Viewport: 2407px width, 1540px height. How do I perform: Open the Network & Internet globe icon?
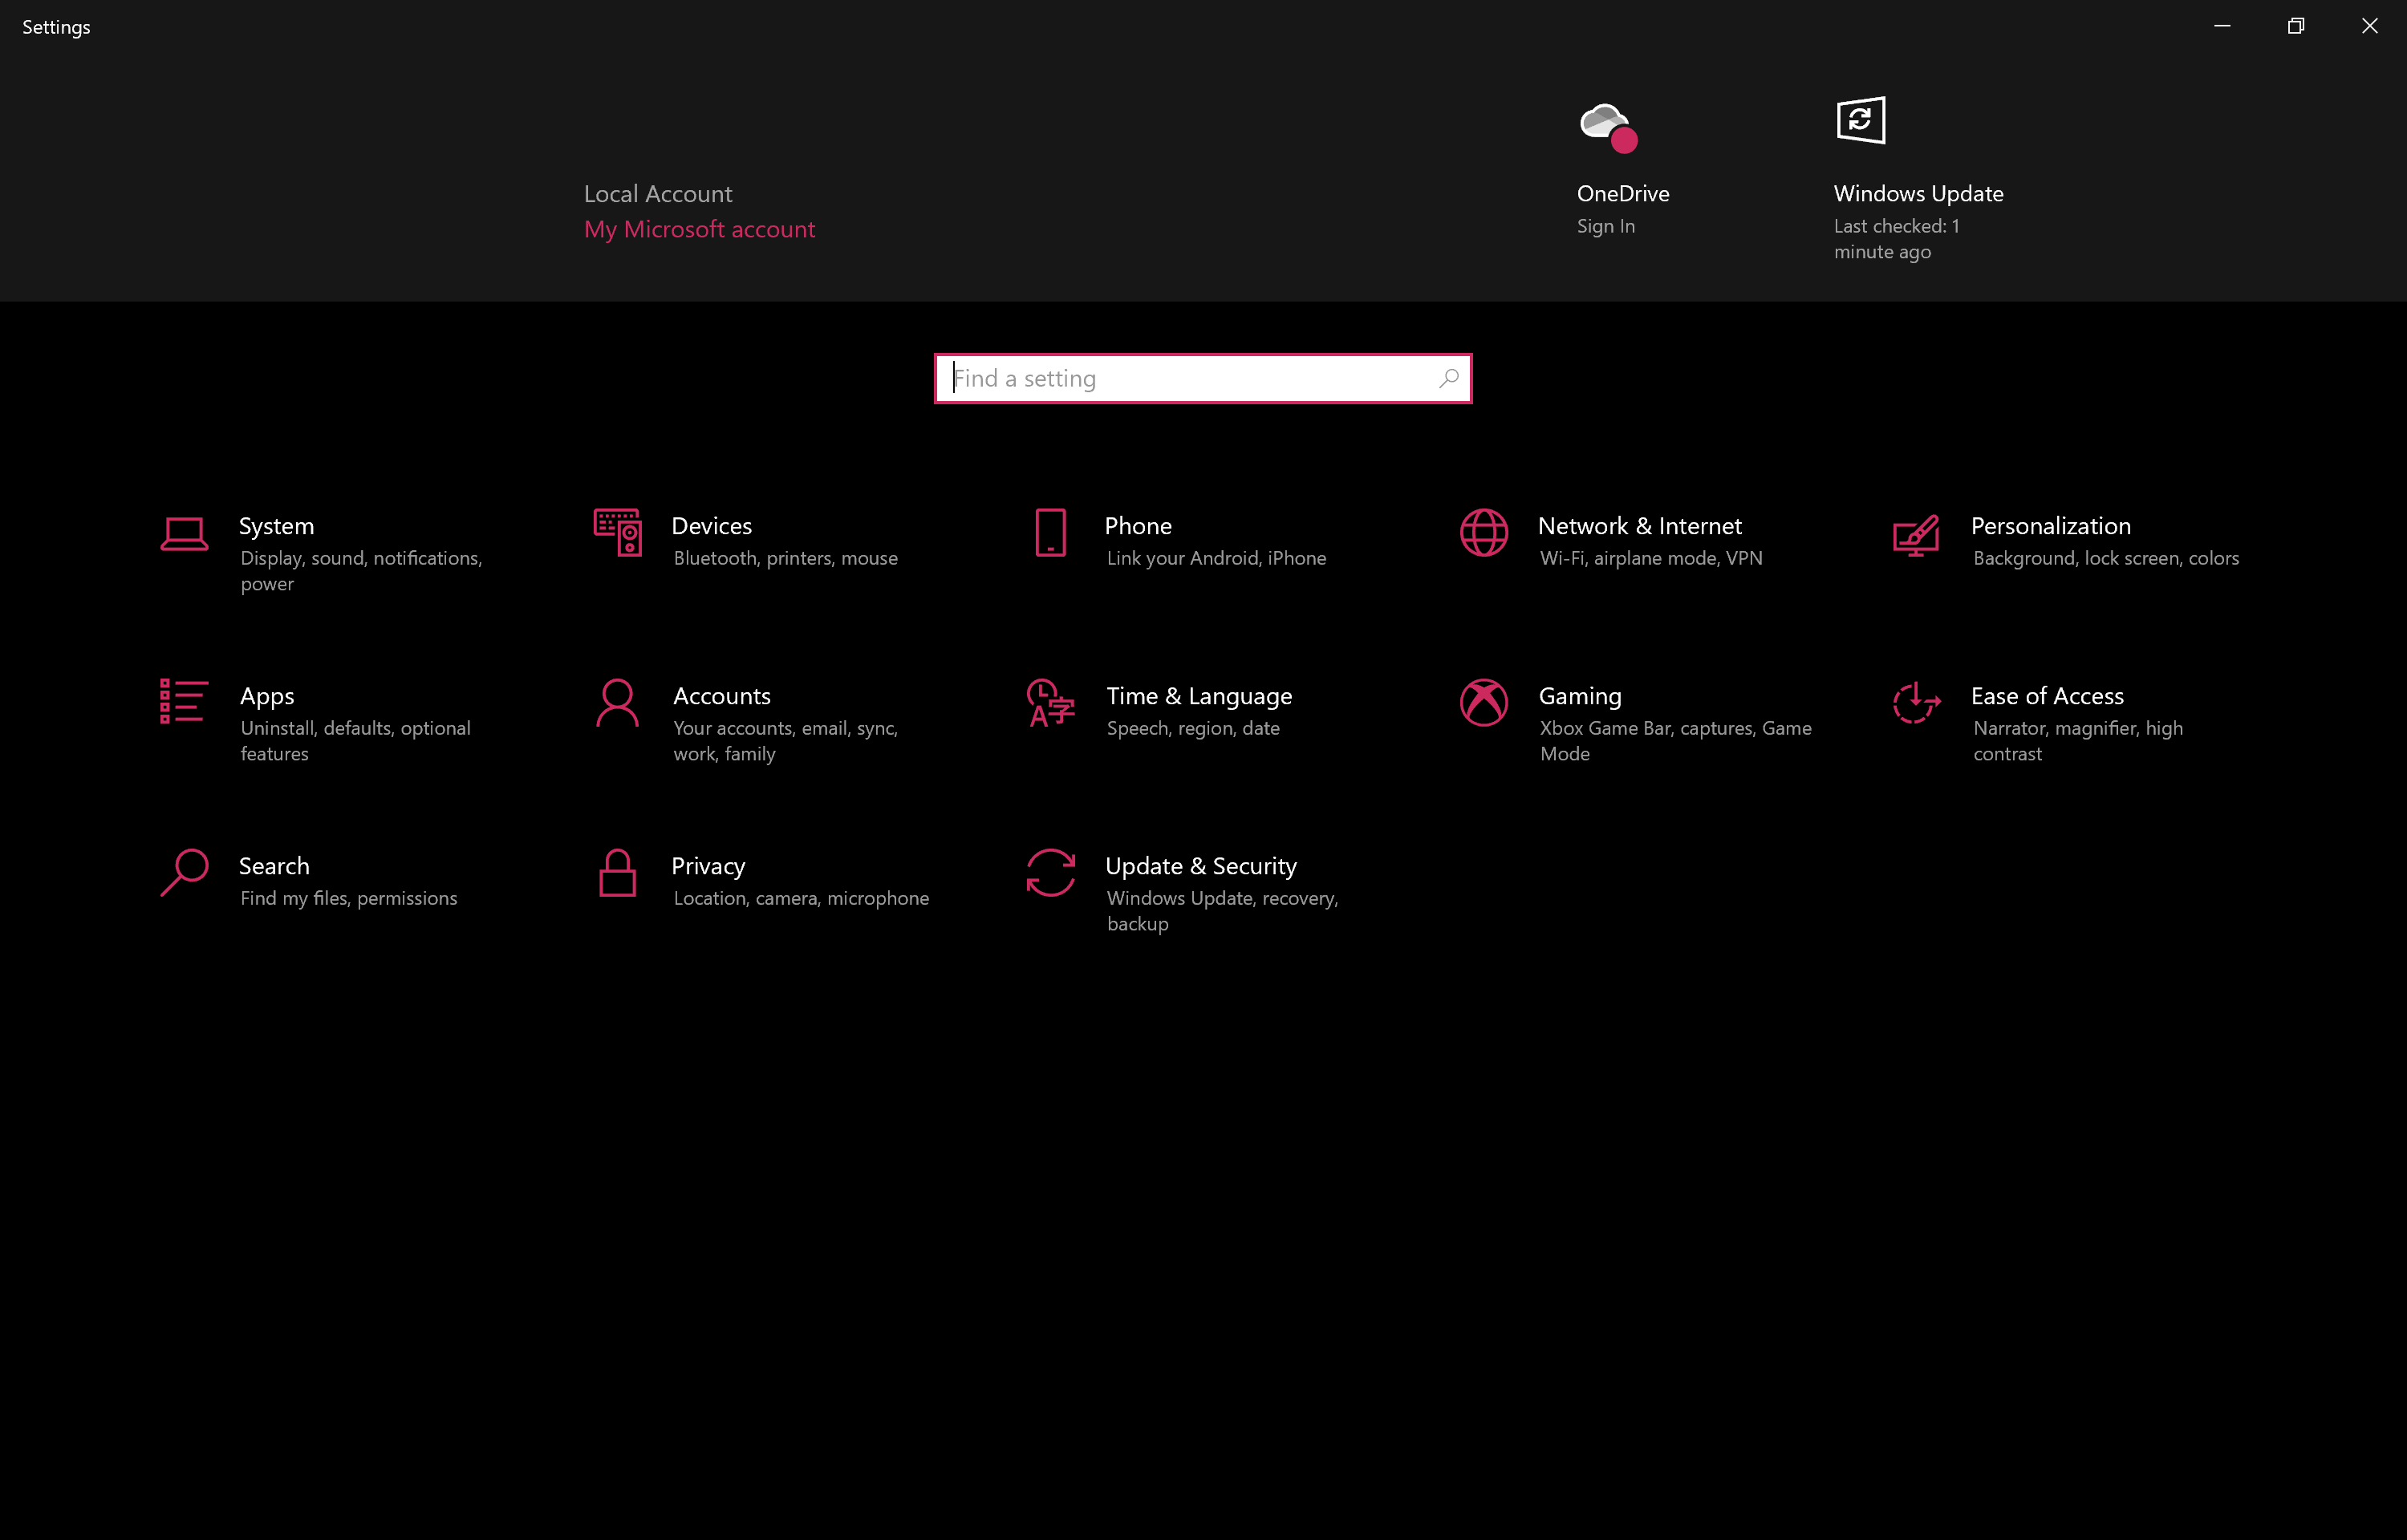click(1483, 533)
